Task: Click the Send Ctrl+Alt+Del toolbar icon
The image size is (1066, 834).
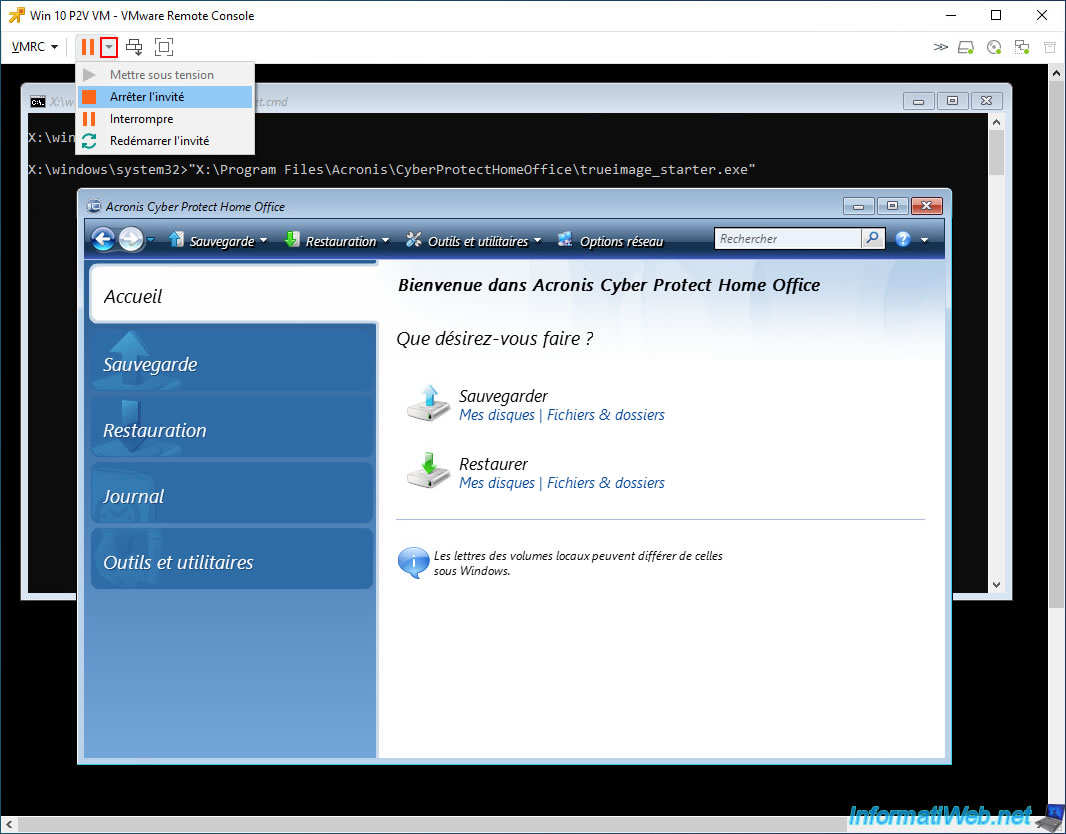Action: tap(135, 47)
